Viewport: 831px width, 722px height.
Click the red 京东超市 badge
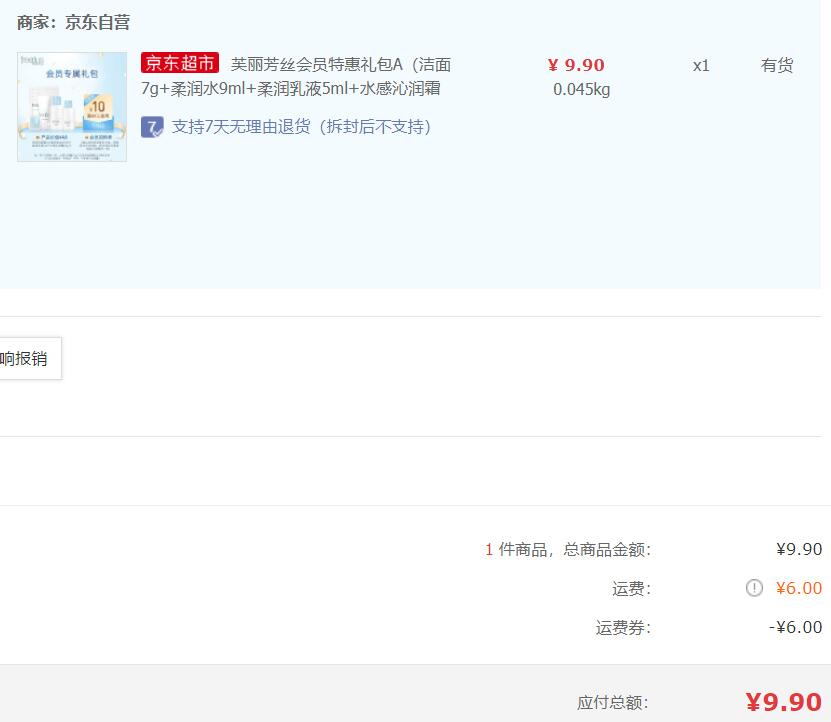click(180, 64)
